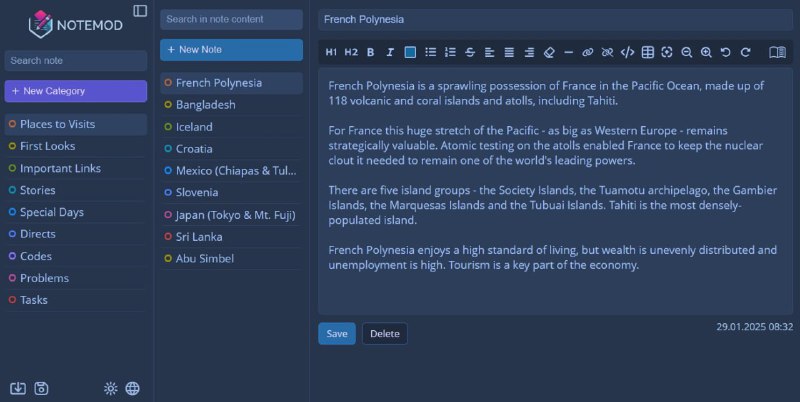Collapse the sidebar with the panel toggle icon

[140, 11]
